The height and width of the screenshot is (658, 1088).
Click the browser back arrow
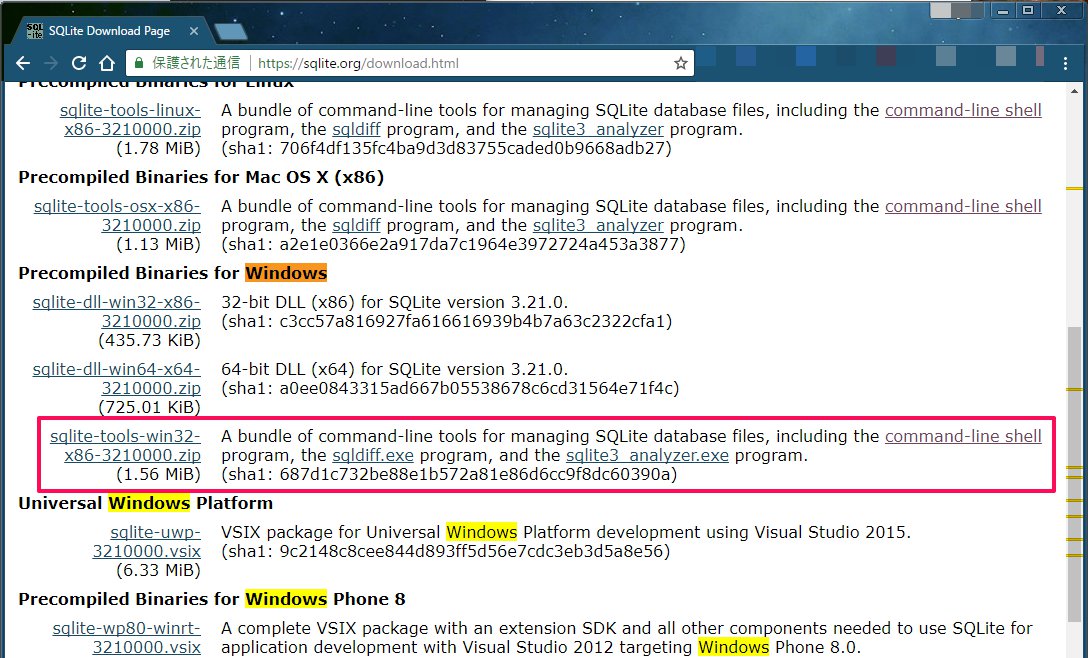pos(23,63)
